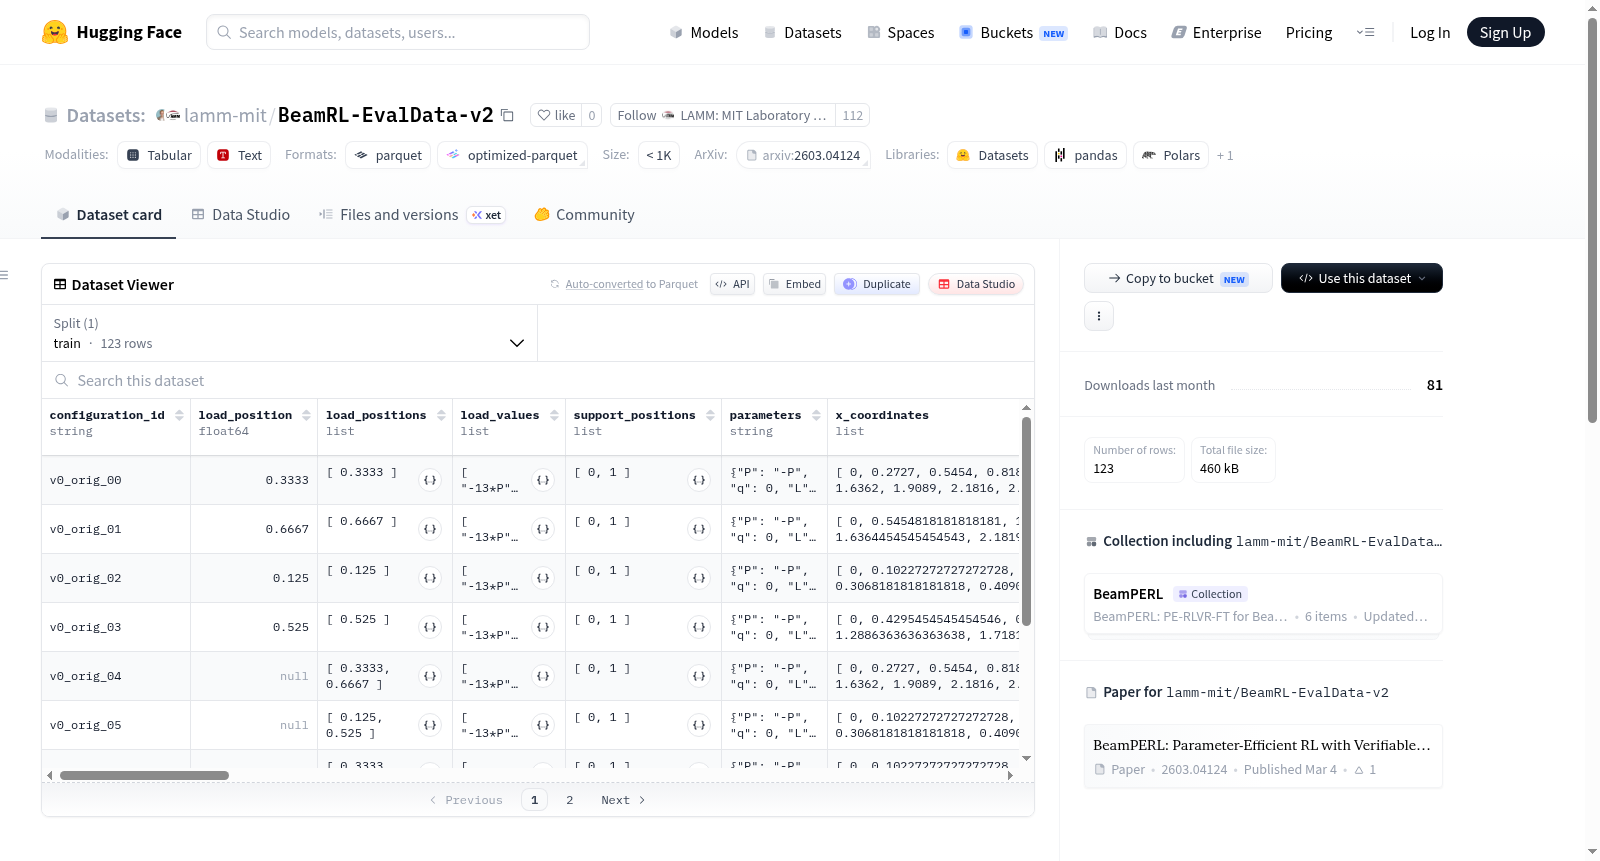
Task: Sort by the load_values column
Action: 554,415
